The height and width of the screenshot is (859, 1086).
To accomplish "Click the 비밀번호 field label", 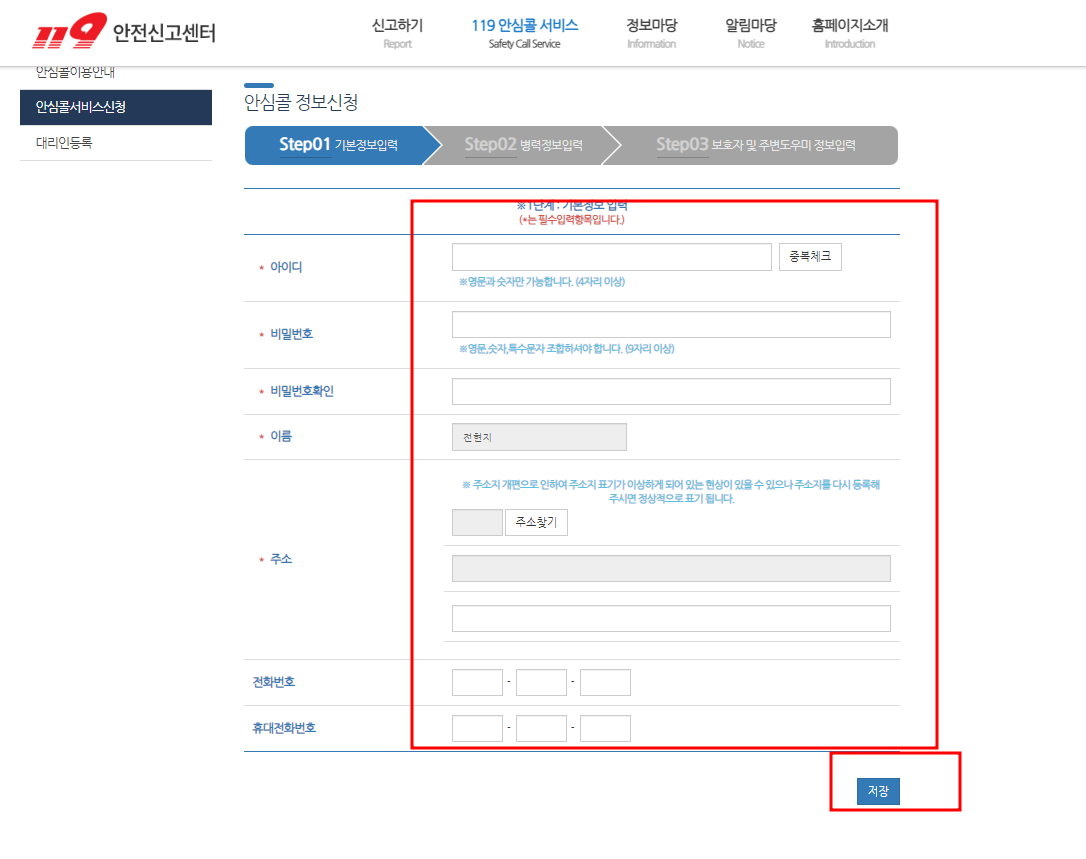I will click(292, 334).
